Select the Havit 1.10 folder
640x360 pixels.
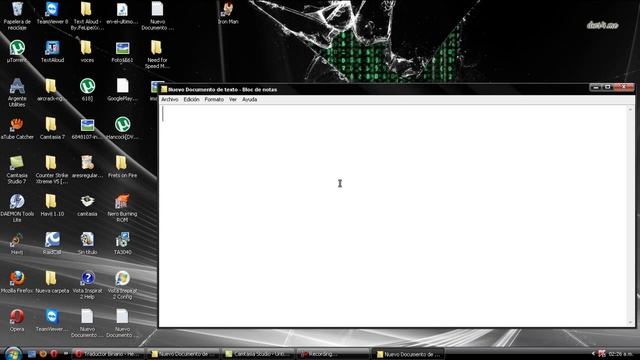(x=52, y=205)
